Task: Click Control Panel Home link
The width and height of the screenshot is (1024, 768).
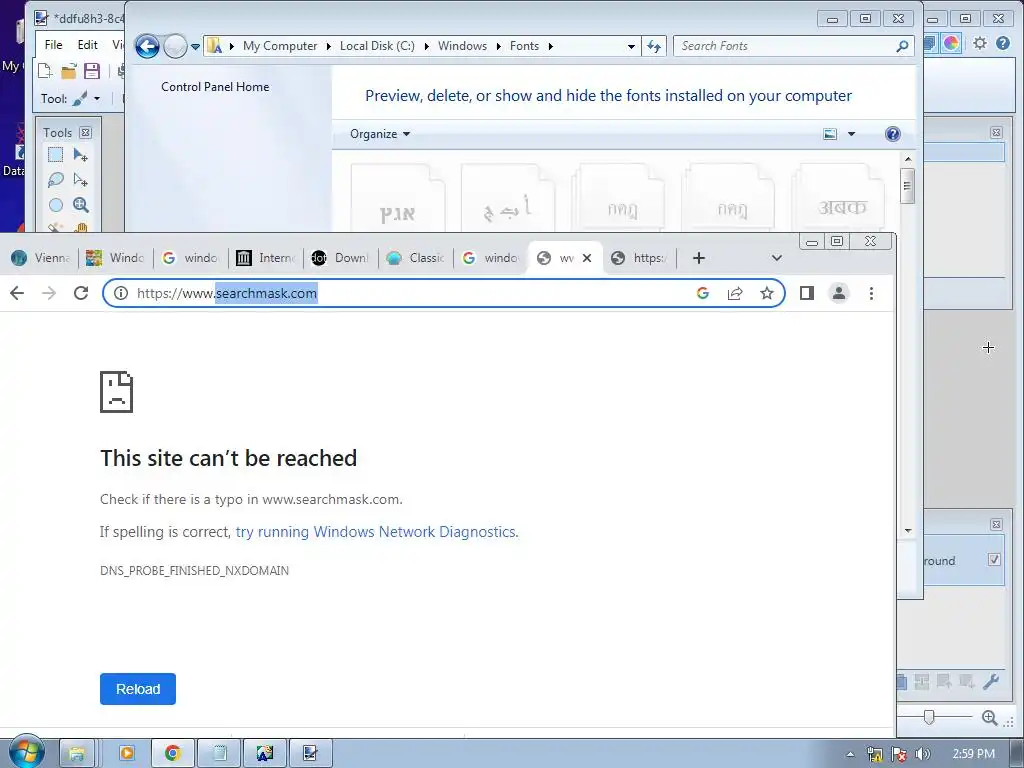Action: pyautogui.click(x=215, y=87)
